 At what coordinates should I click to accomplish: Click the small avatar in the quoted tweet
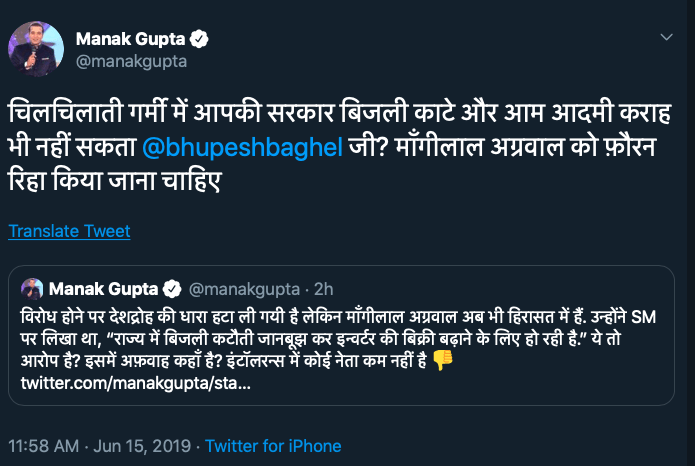[31, 288]
